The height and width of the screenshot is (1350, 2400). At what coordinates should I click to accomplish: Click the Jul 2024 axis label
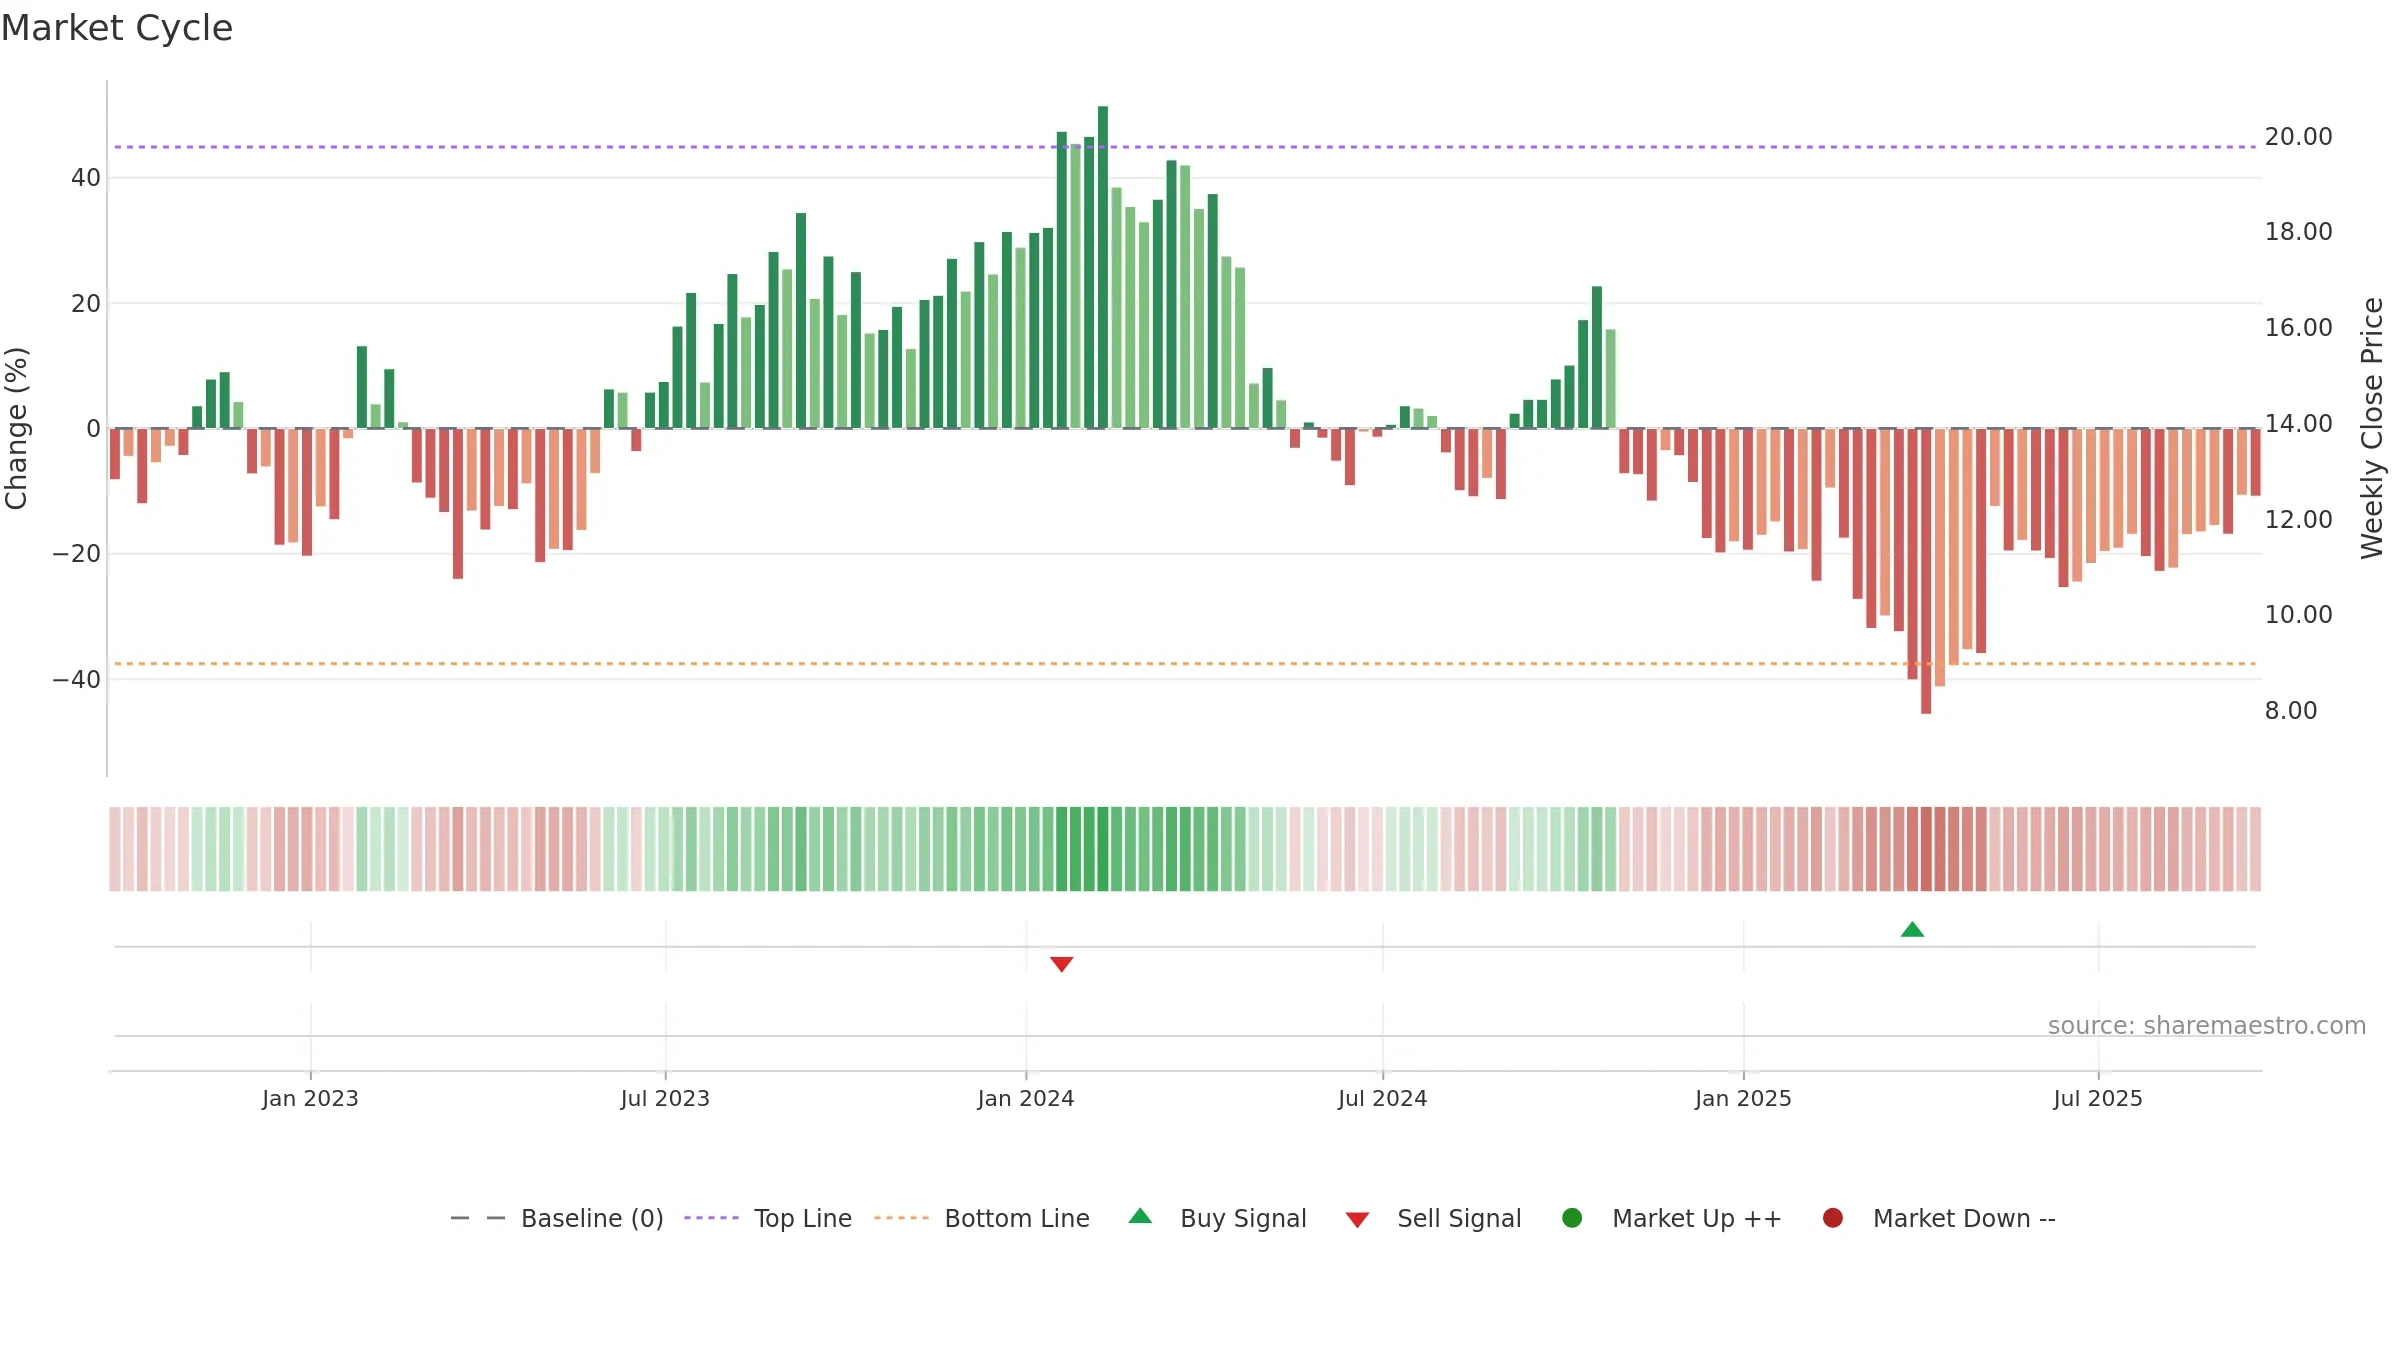coord(1383,1099)
